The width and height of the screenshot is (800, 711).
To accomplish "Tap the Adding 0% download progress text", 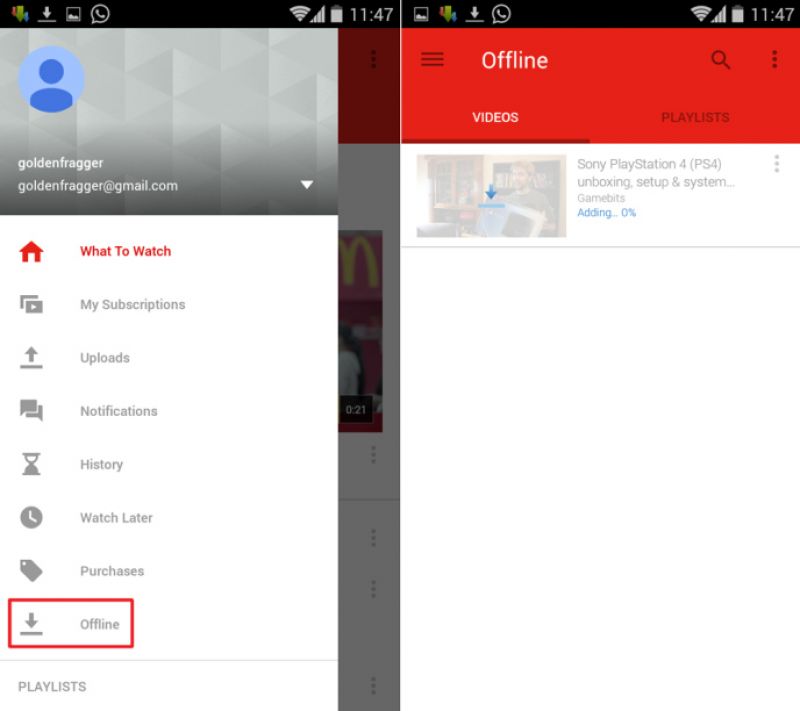I will point(606,213).
